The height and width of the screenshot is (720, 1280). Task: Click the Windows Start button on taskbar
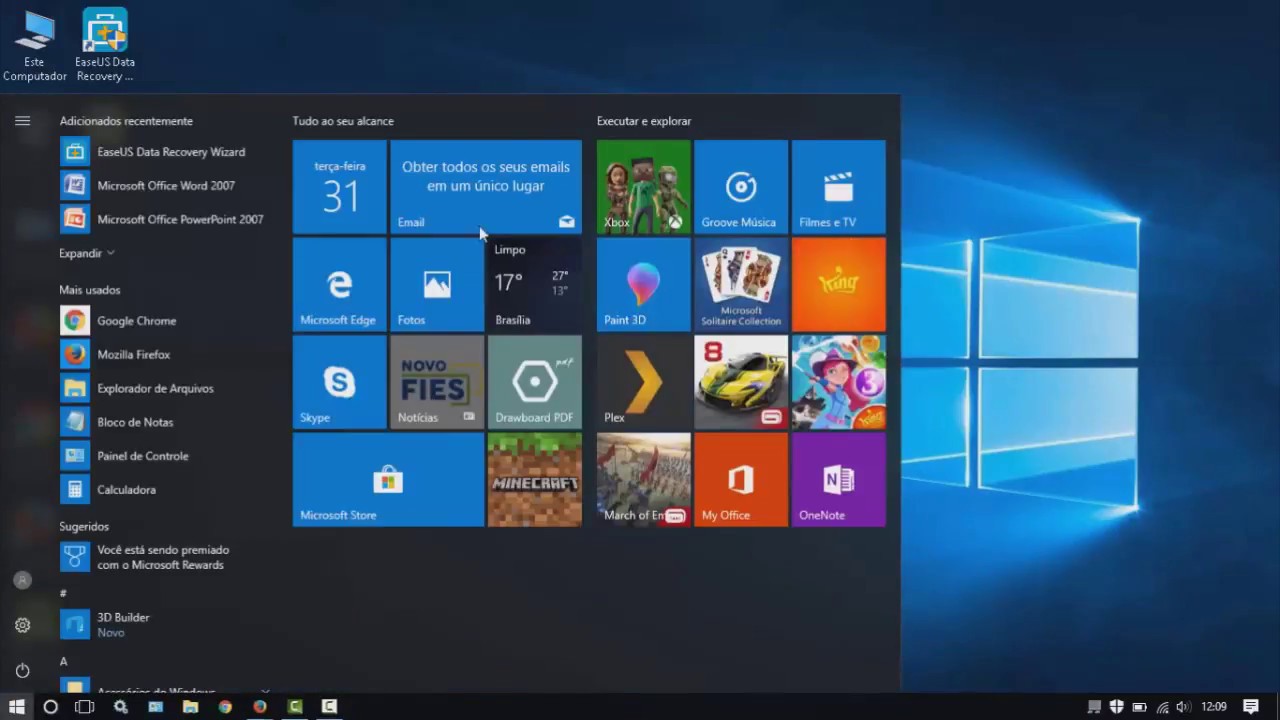16,706
